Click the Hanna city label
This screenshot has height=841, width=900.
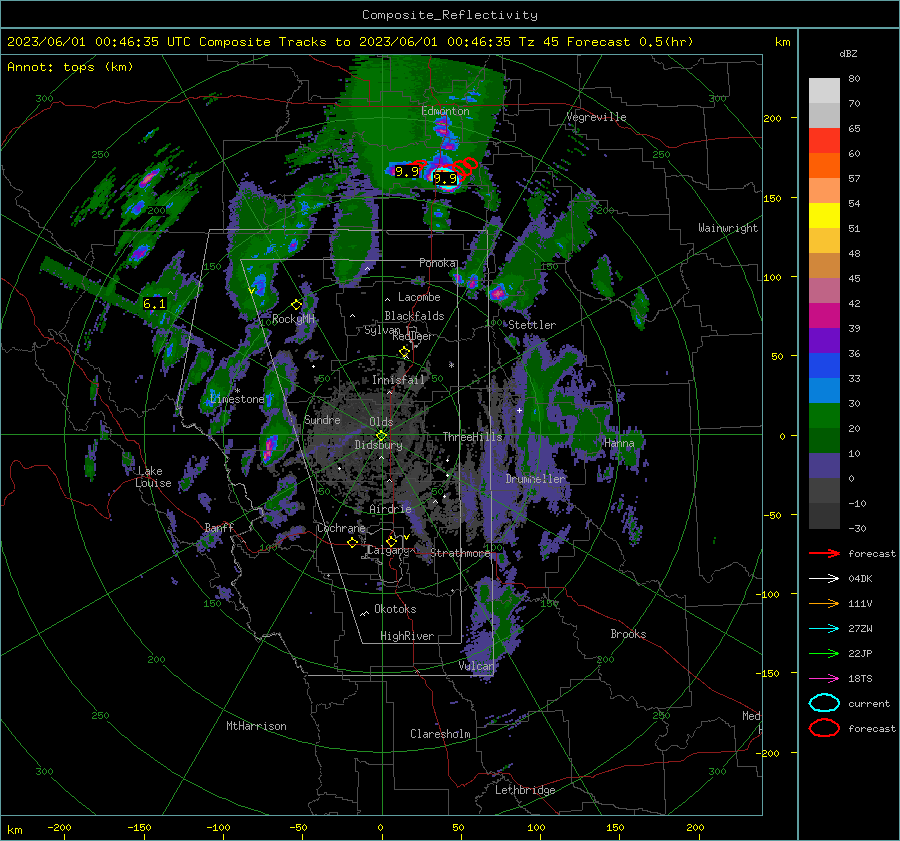click(619, 443)
